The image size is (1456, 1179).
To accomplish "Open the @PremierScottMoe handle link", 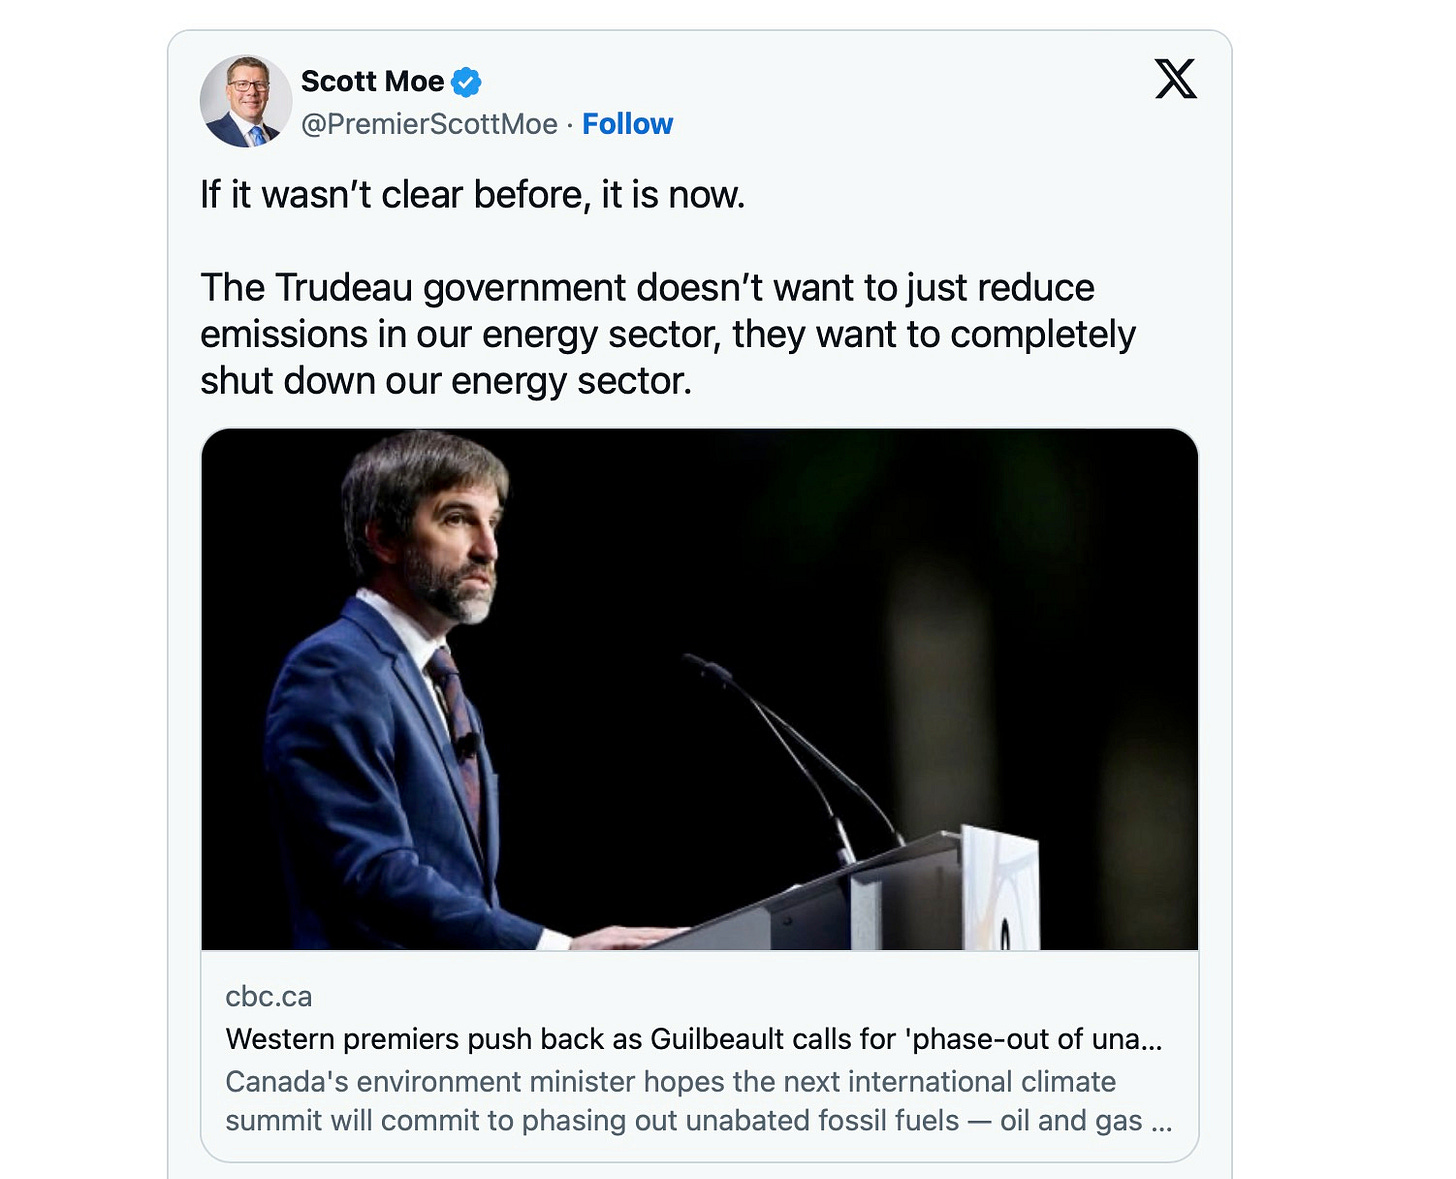I will (429, 124).
